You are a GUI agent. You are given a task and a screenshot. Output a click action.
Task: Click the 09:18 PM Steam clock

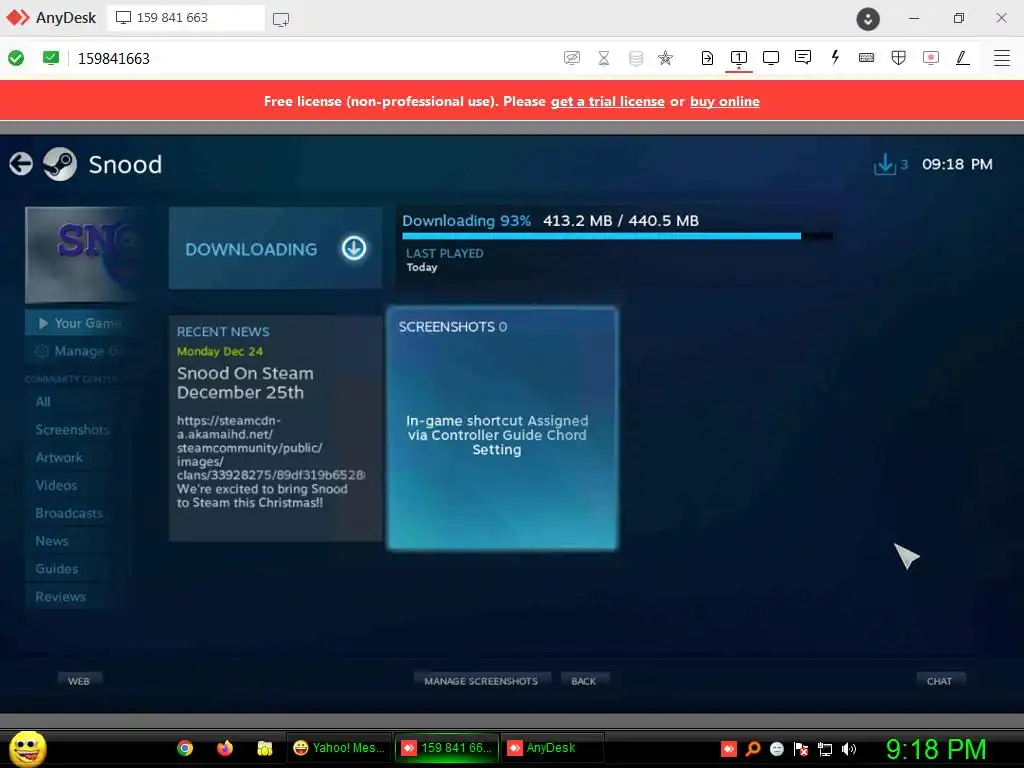pyautogui.click(x=957, y=164)
